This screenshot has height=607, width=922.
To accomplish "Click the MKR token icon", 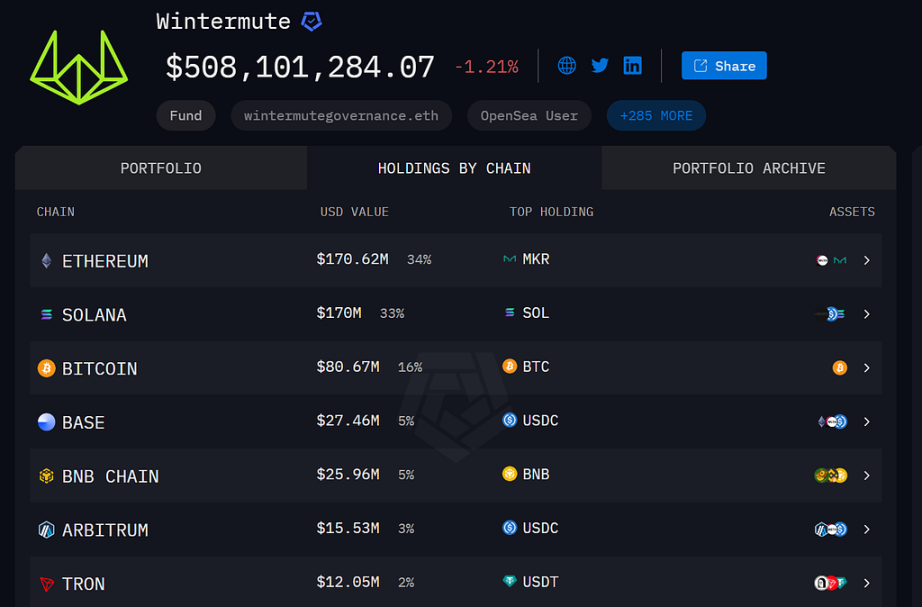I will click(510, 259).
